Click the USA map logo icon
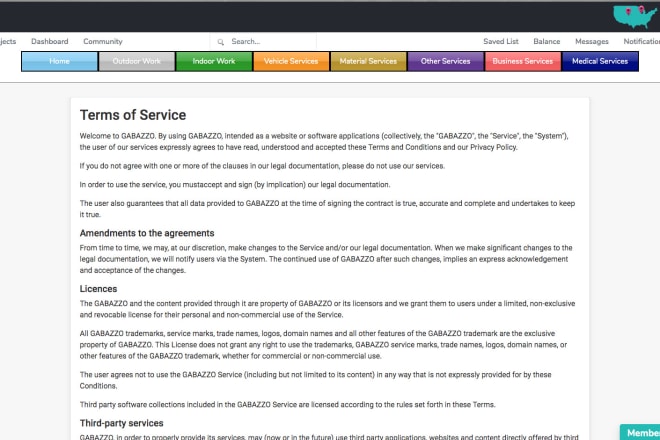 (x=635, y=17)
